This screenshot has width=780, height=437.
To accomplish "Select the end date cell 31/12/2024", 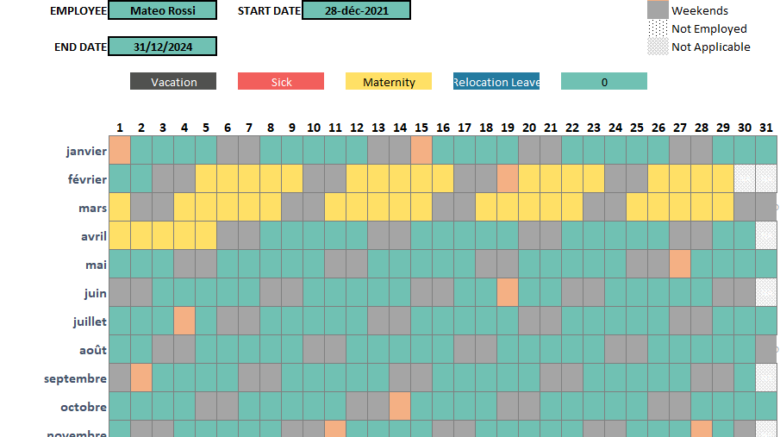I will [162, 47].
